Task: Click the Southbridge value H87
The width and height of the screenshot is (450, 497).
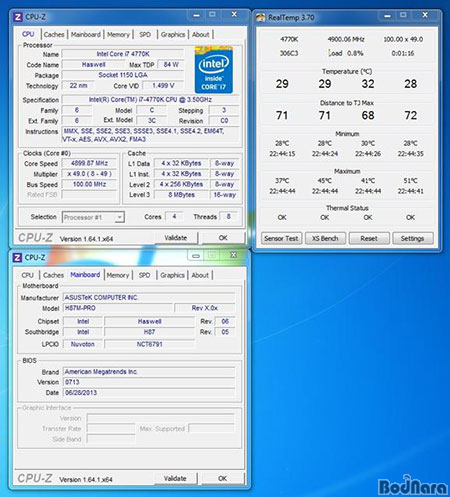Action: pos(149,332)
